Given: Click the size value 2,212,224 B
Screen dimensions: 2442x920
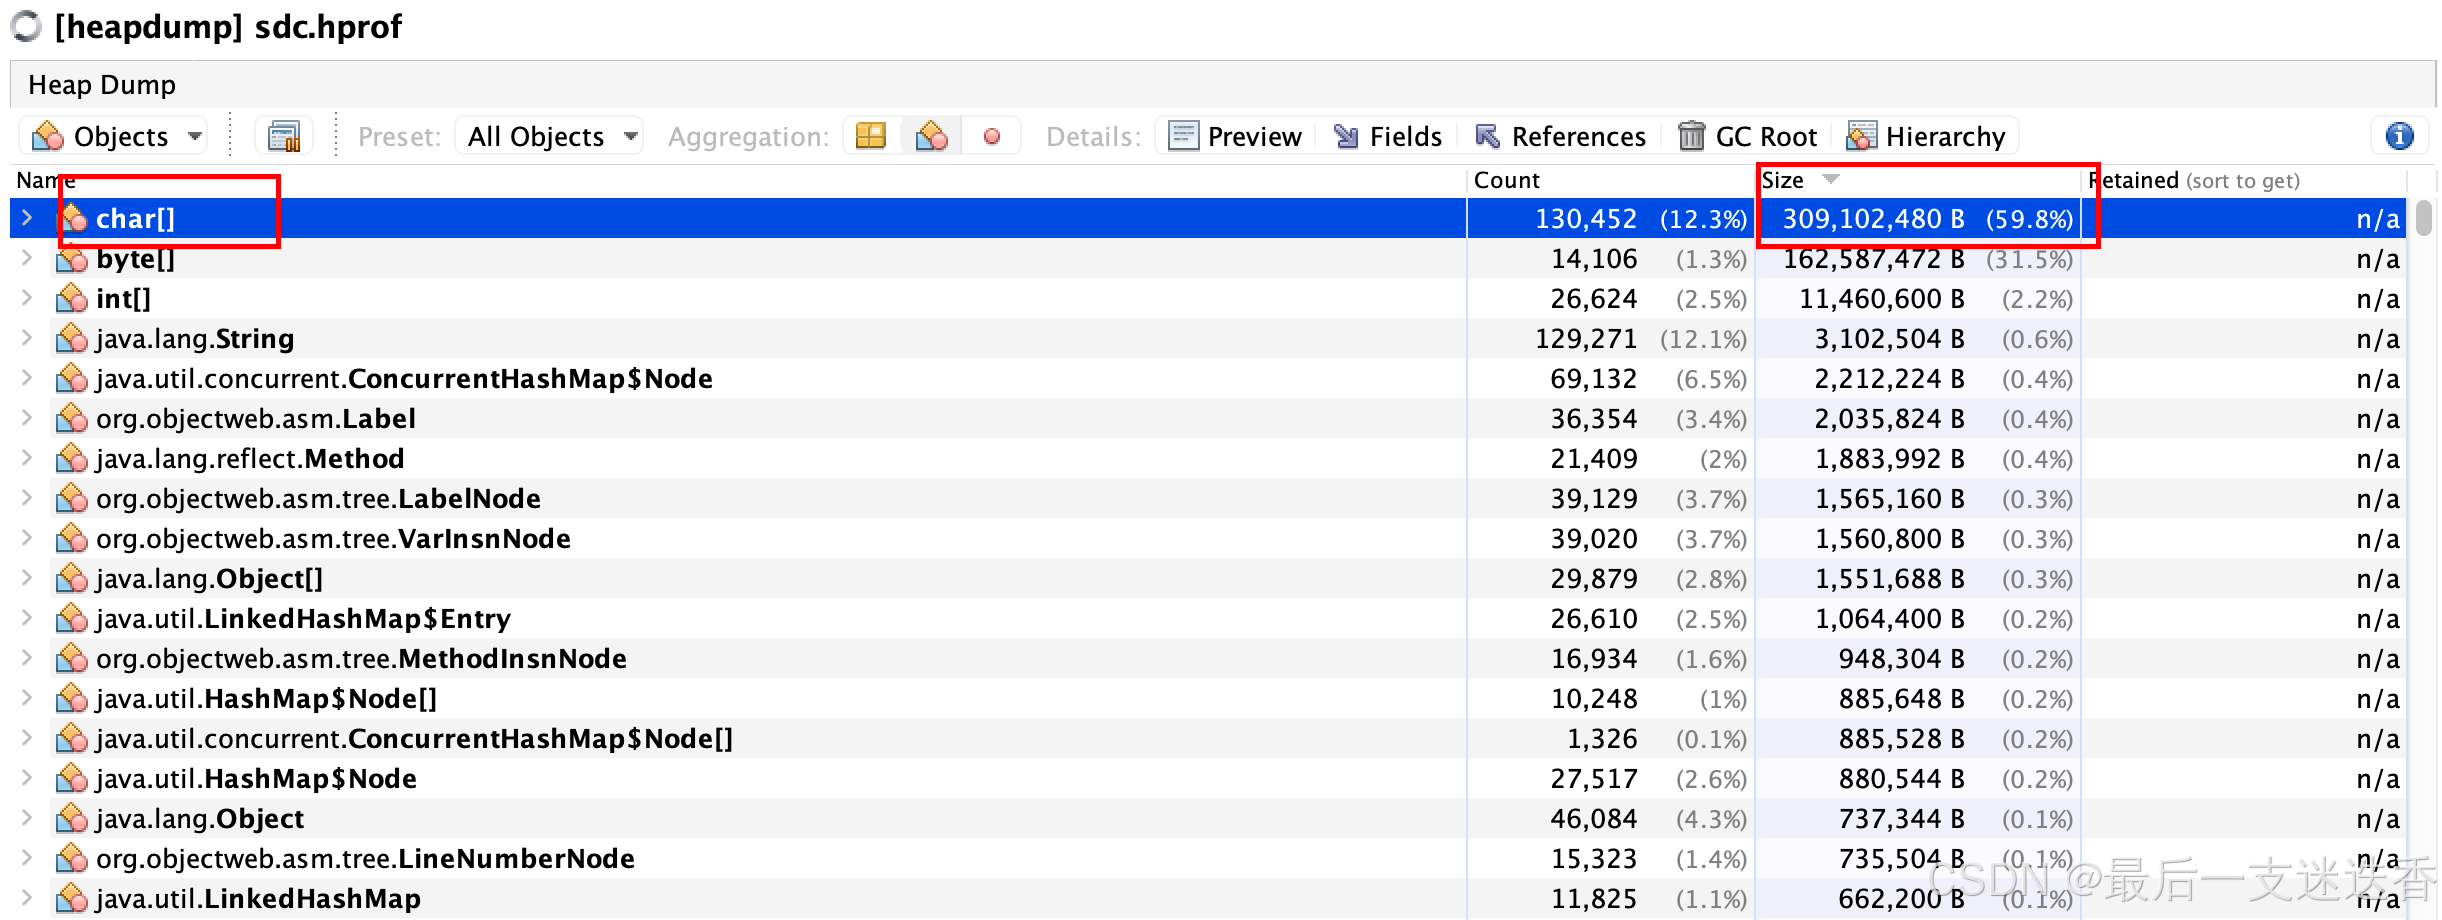Looking at the screenshot, I should tap(1890, 379).
